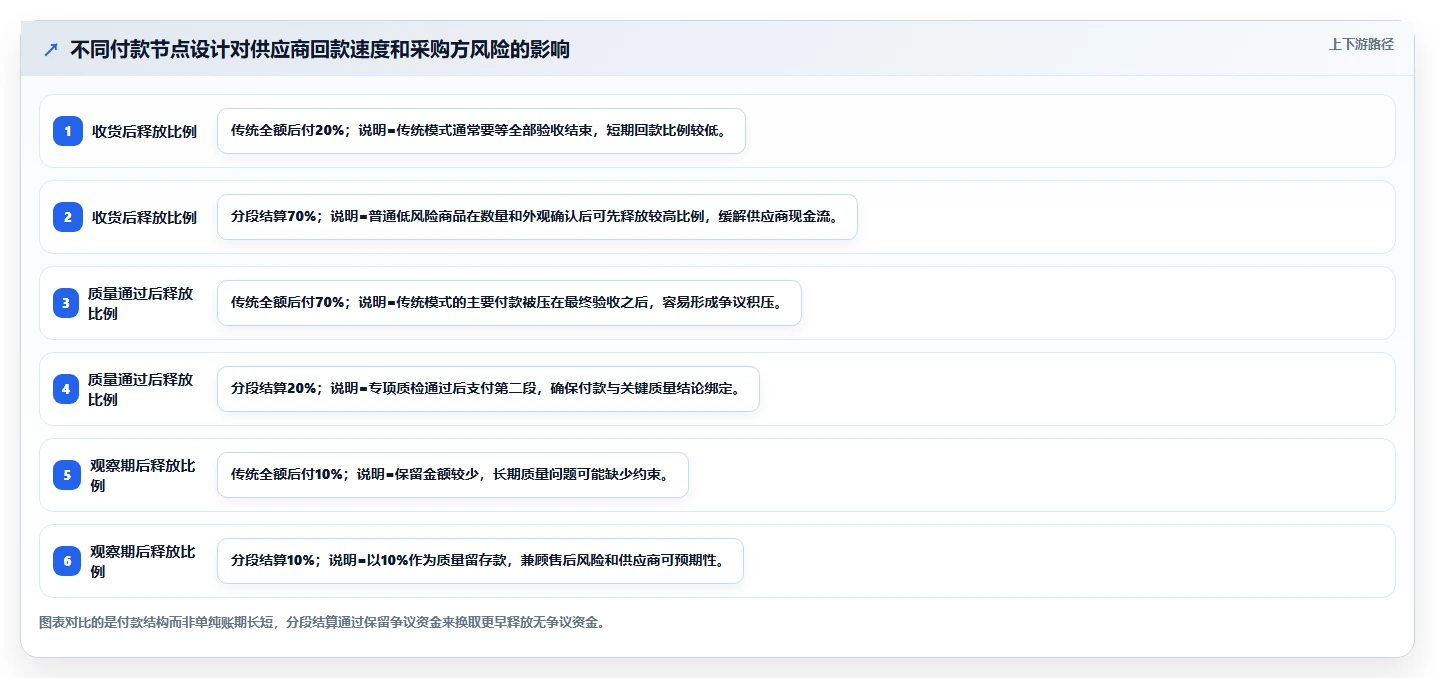Select the blue number 3 badge
Image resolution: width=1435 pixels, height=678 pixels.
tap(67, 303)
